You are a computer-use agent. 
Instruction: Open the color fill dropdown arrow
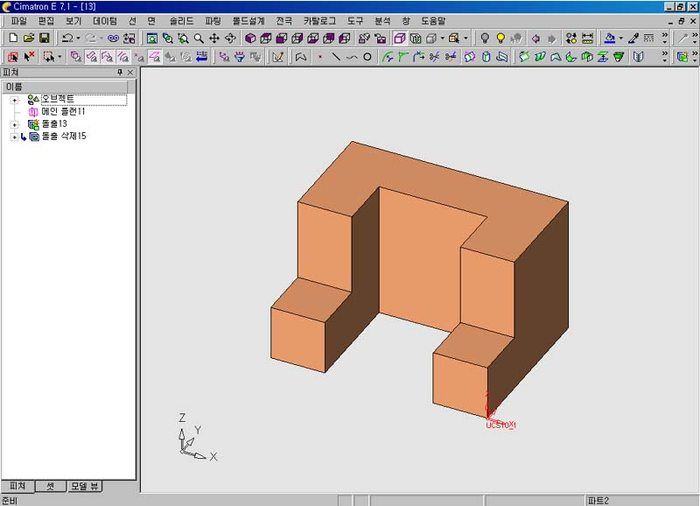coord(621,38)
